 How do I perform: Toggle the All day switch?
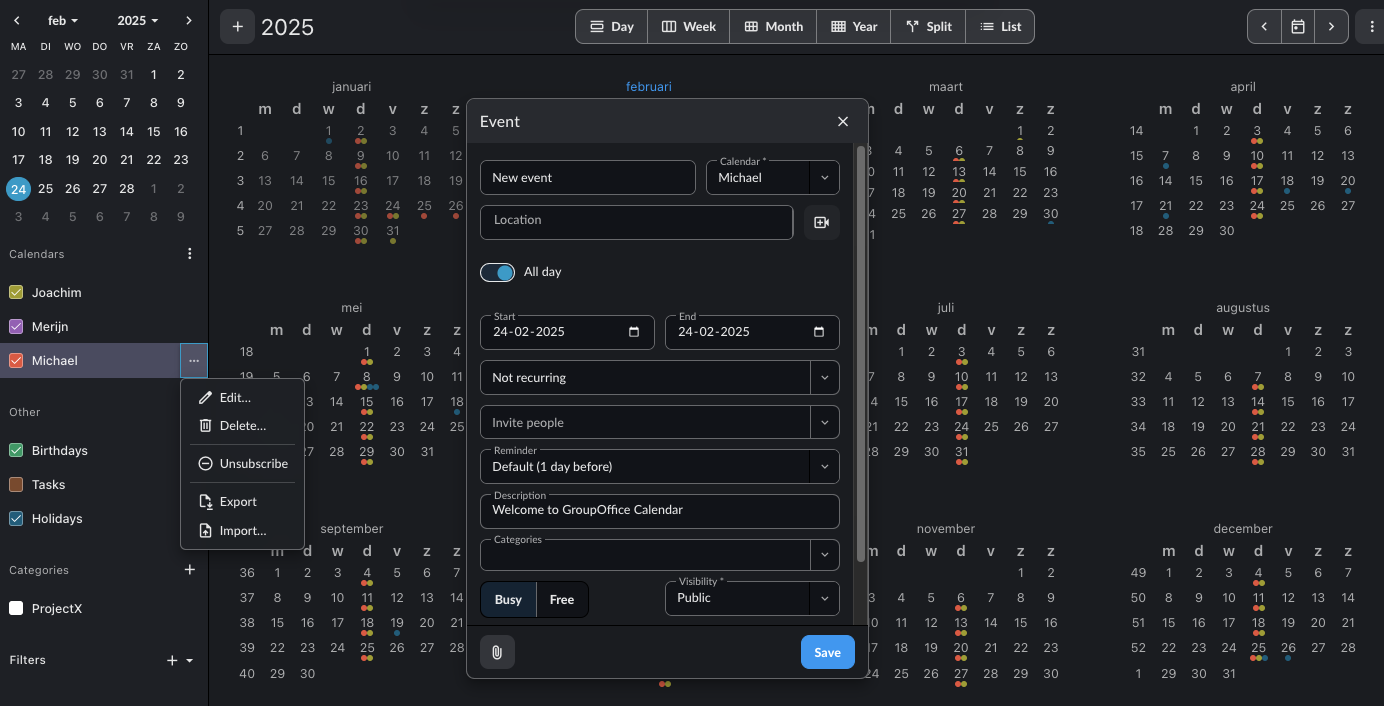tap(497, 272)
